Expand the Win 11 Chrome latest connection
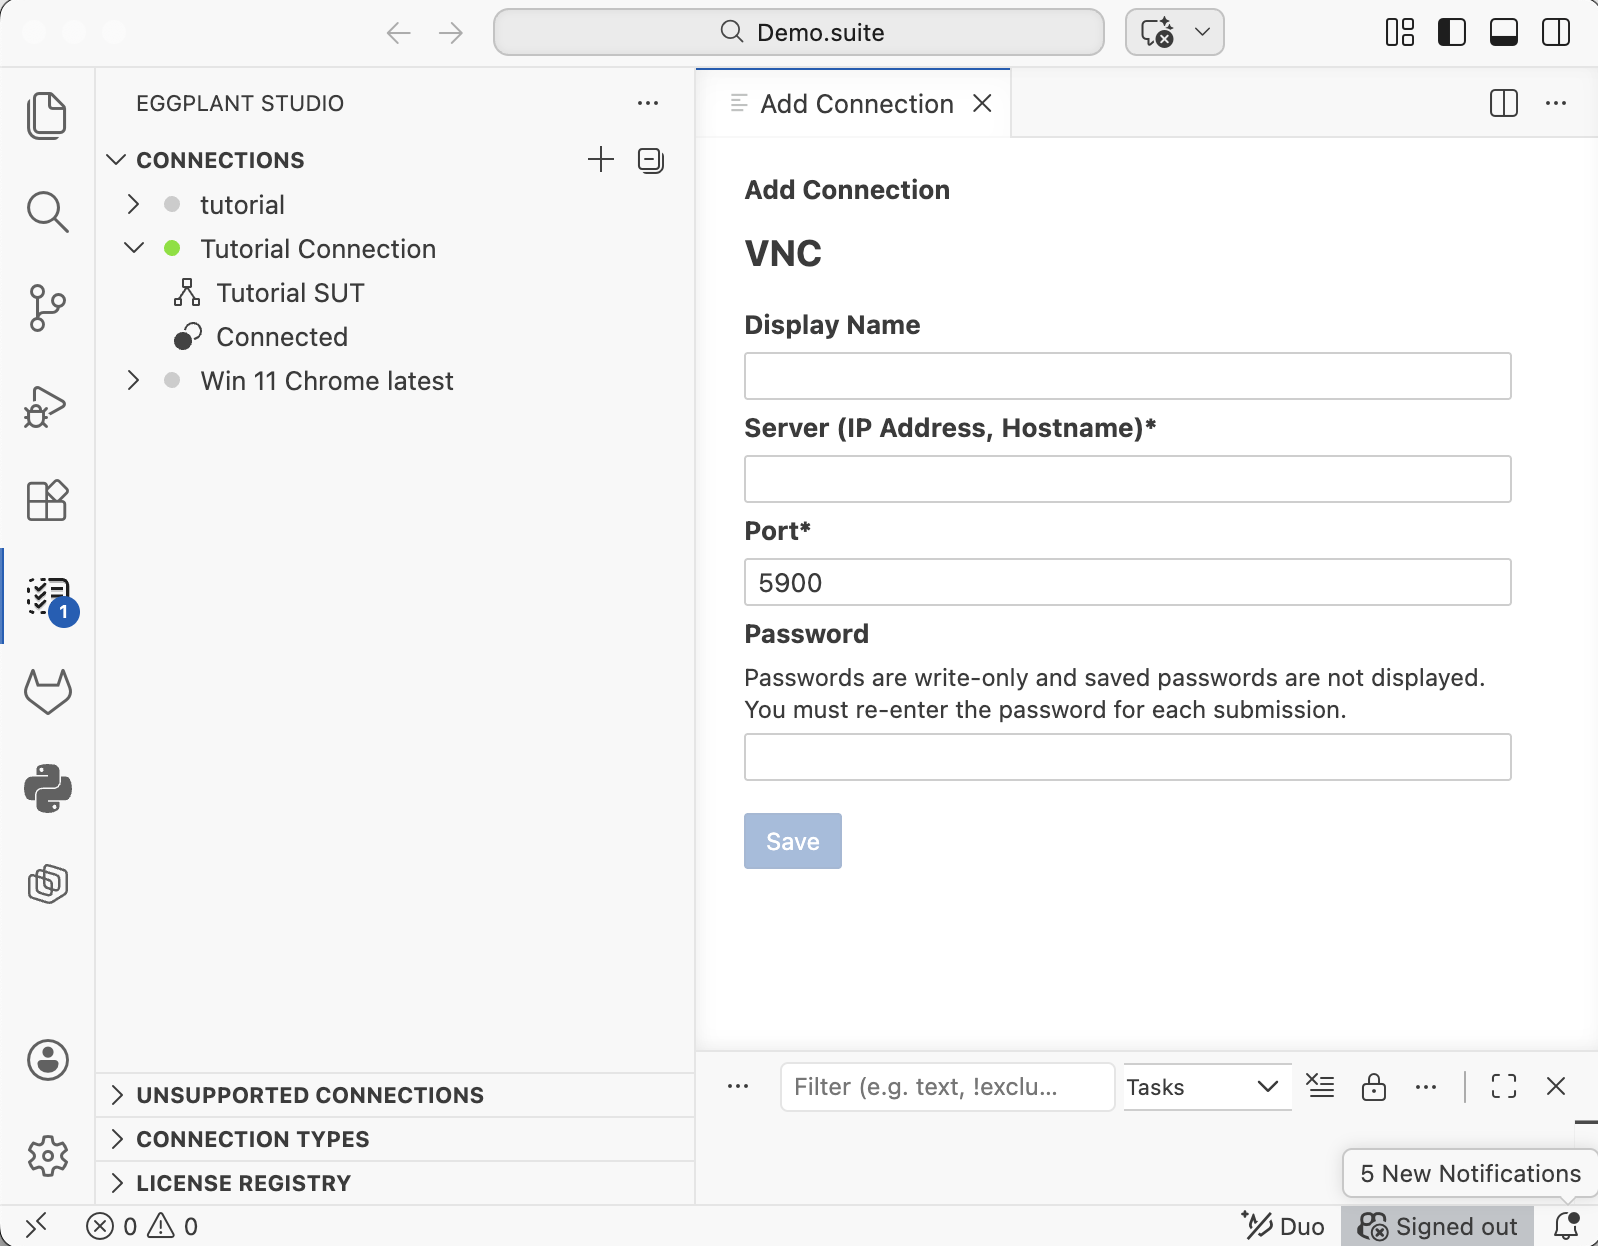This screenshot has width=1598, height=1246. [x=133, y=381]
